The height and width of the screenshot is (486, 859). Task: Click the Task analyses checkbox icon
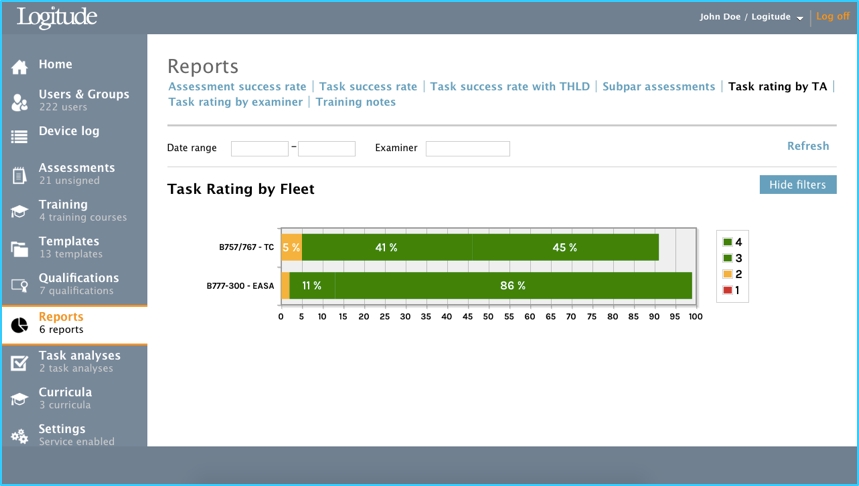[19, 363]
